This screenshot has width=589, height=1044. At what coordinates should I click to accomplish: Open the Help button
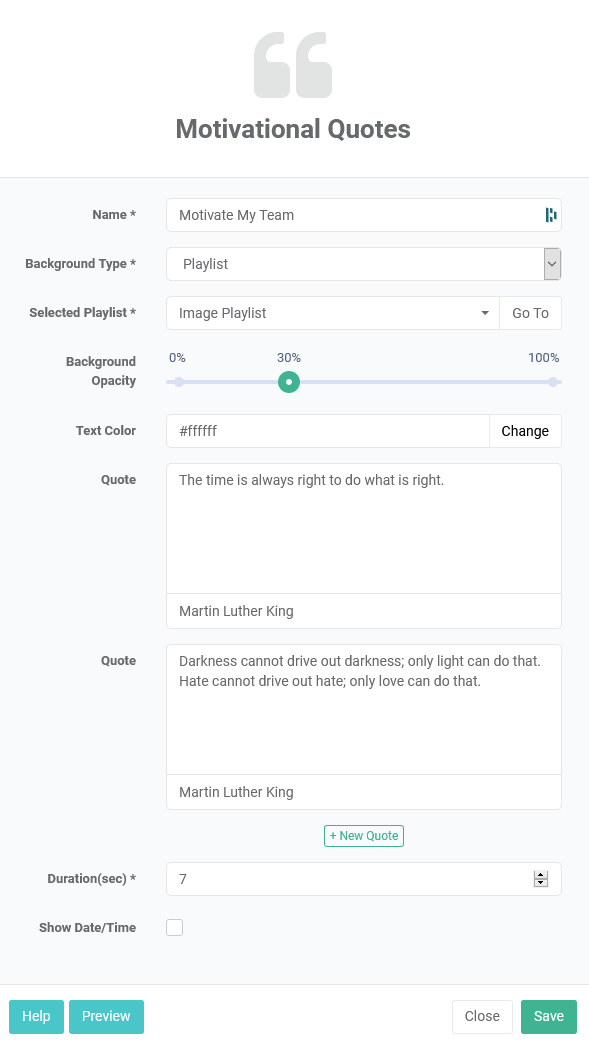tap(37, 1017)
